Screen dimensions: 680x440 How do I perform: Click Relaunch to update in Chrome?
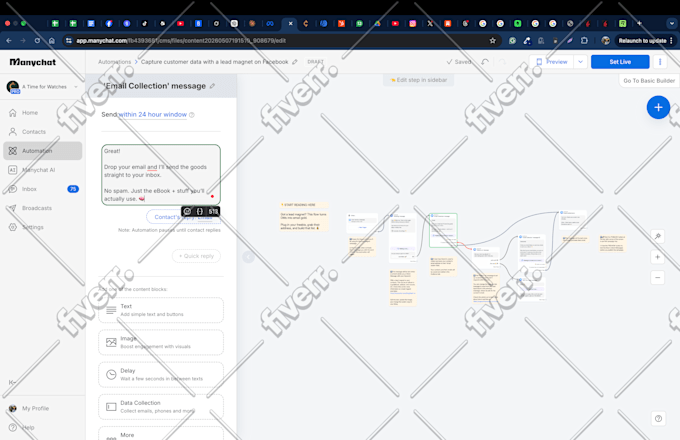[x=642, y=41]
